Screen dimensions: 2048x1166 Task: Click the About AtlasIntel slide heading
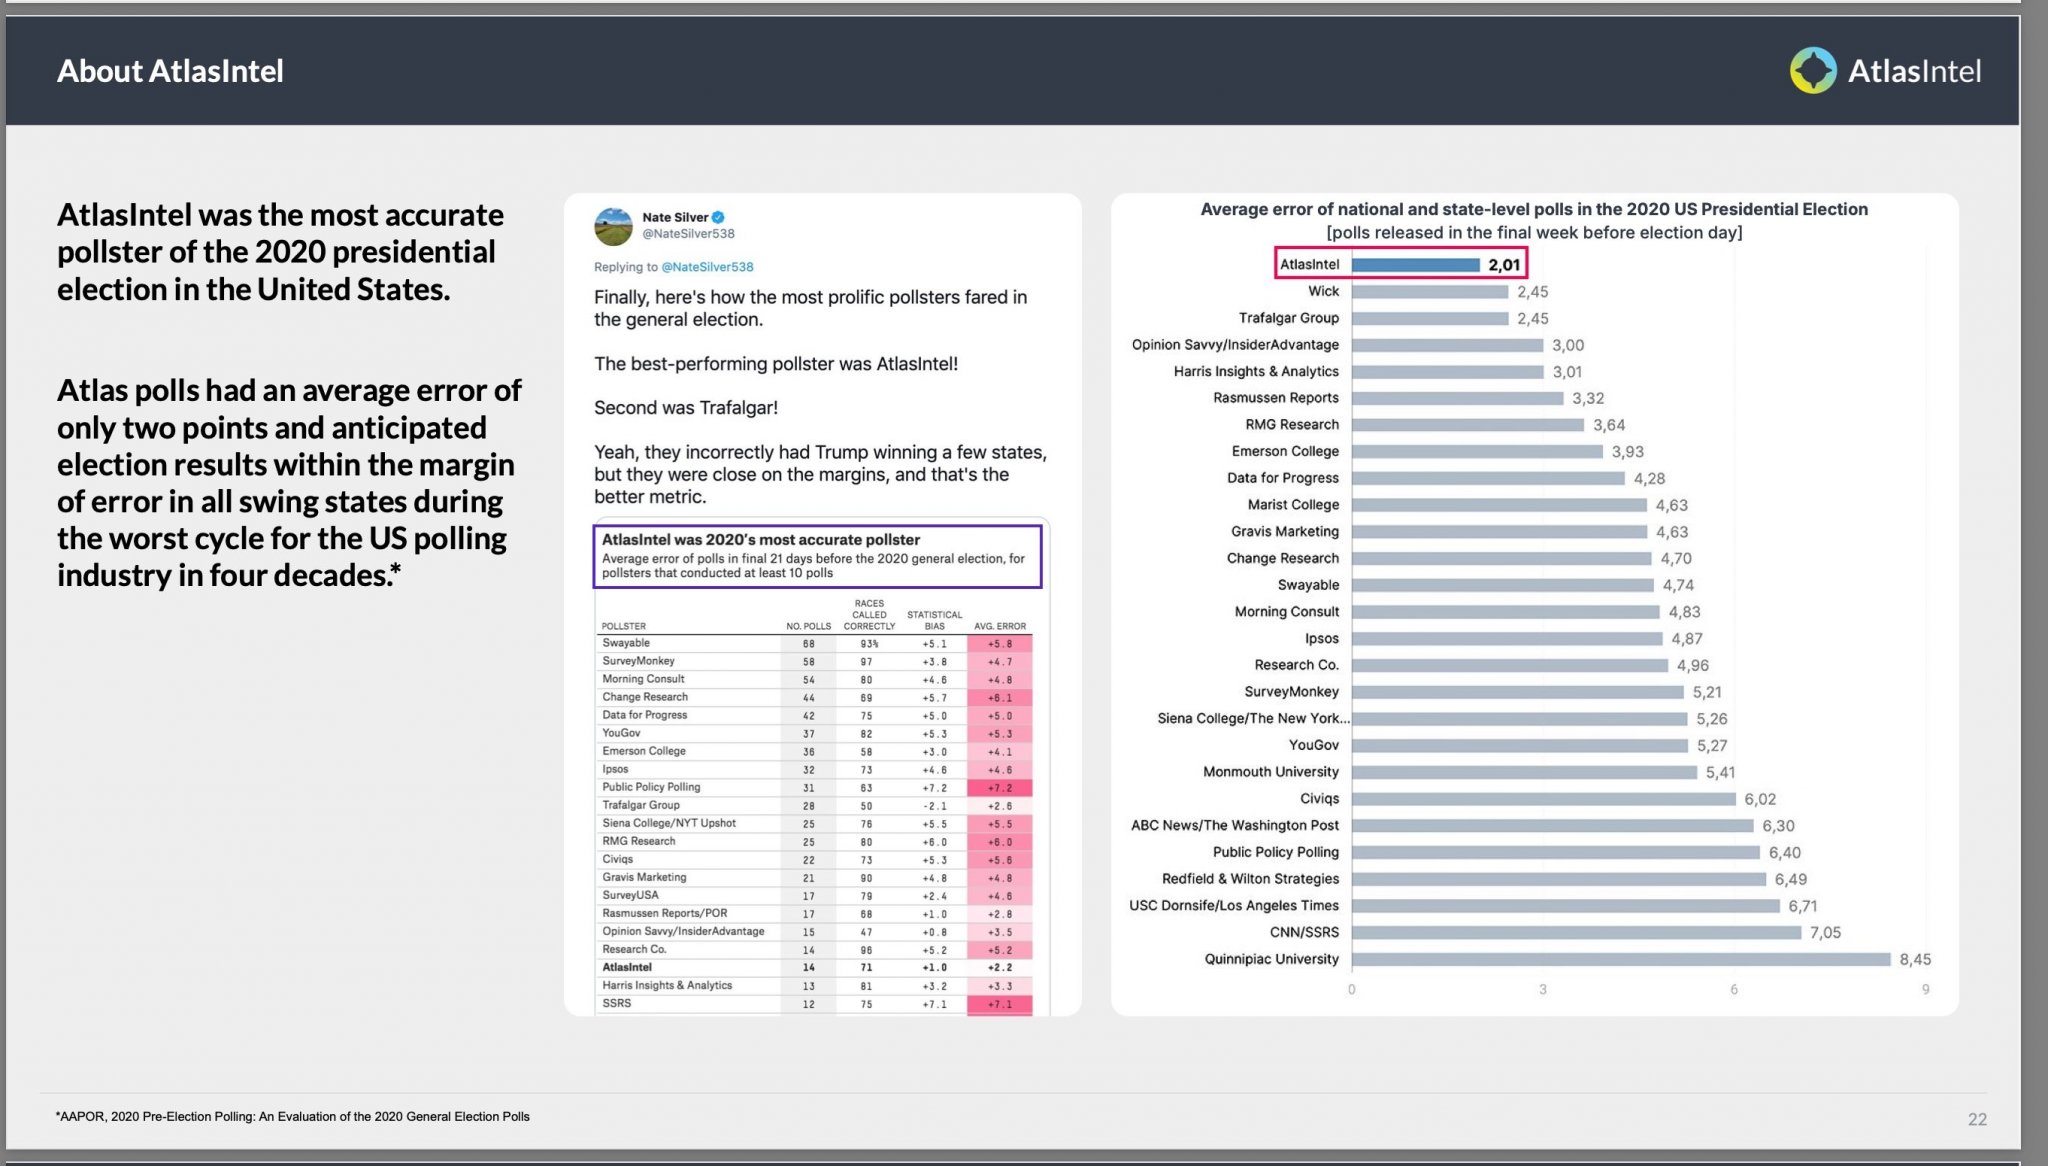pos(170,71)
